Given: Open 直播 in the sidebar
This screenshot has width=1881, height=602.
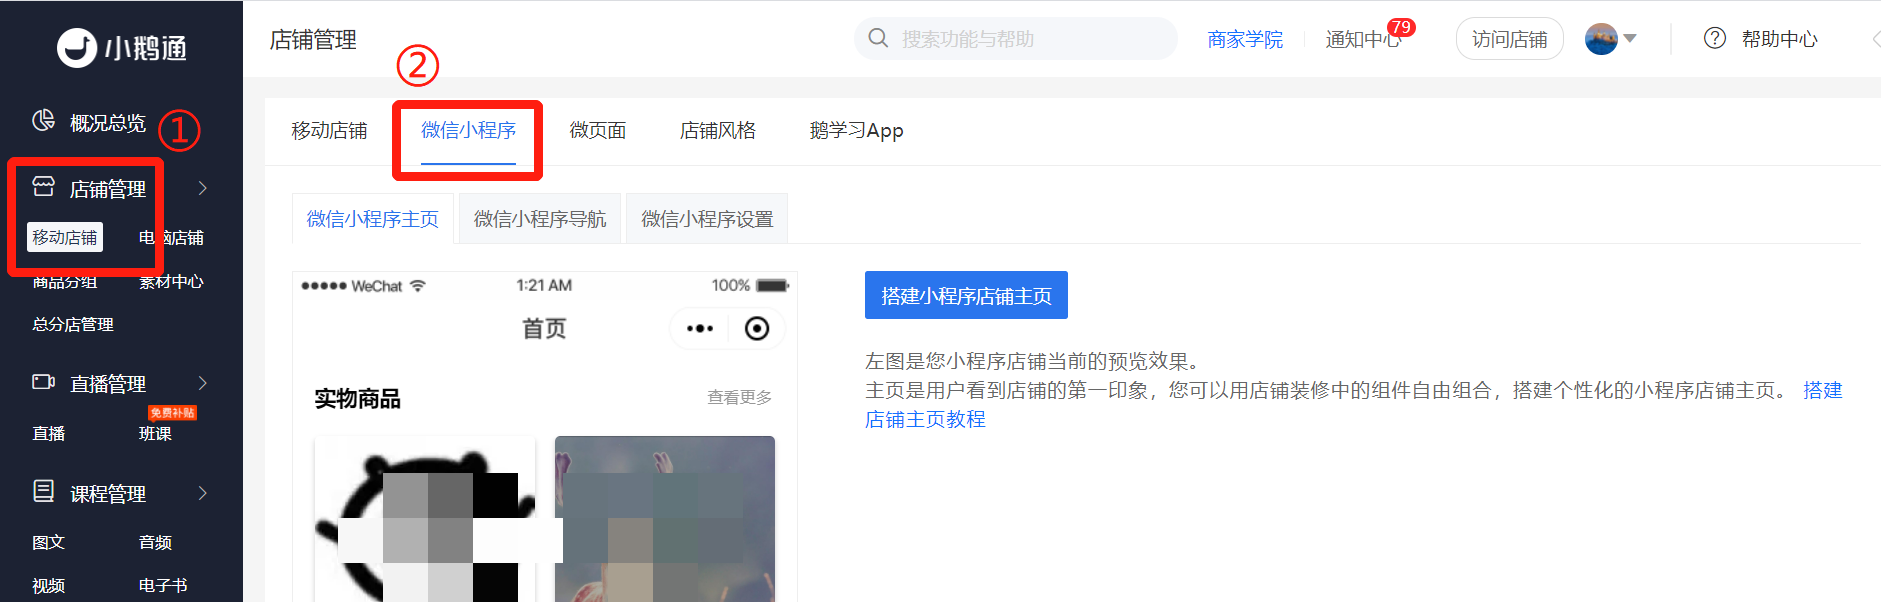Looking at the screenshot, I should pyautogui.click(x=49, y=433).
